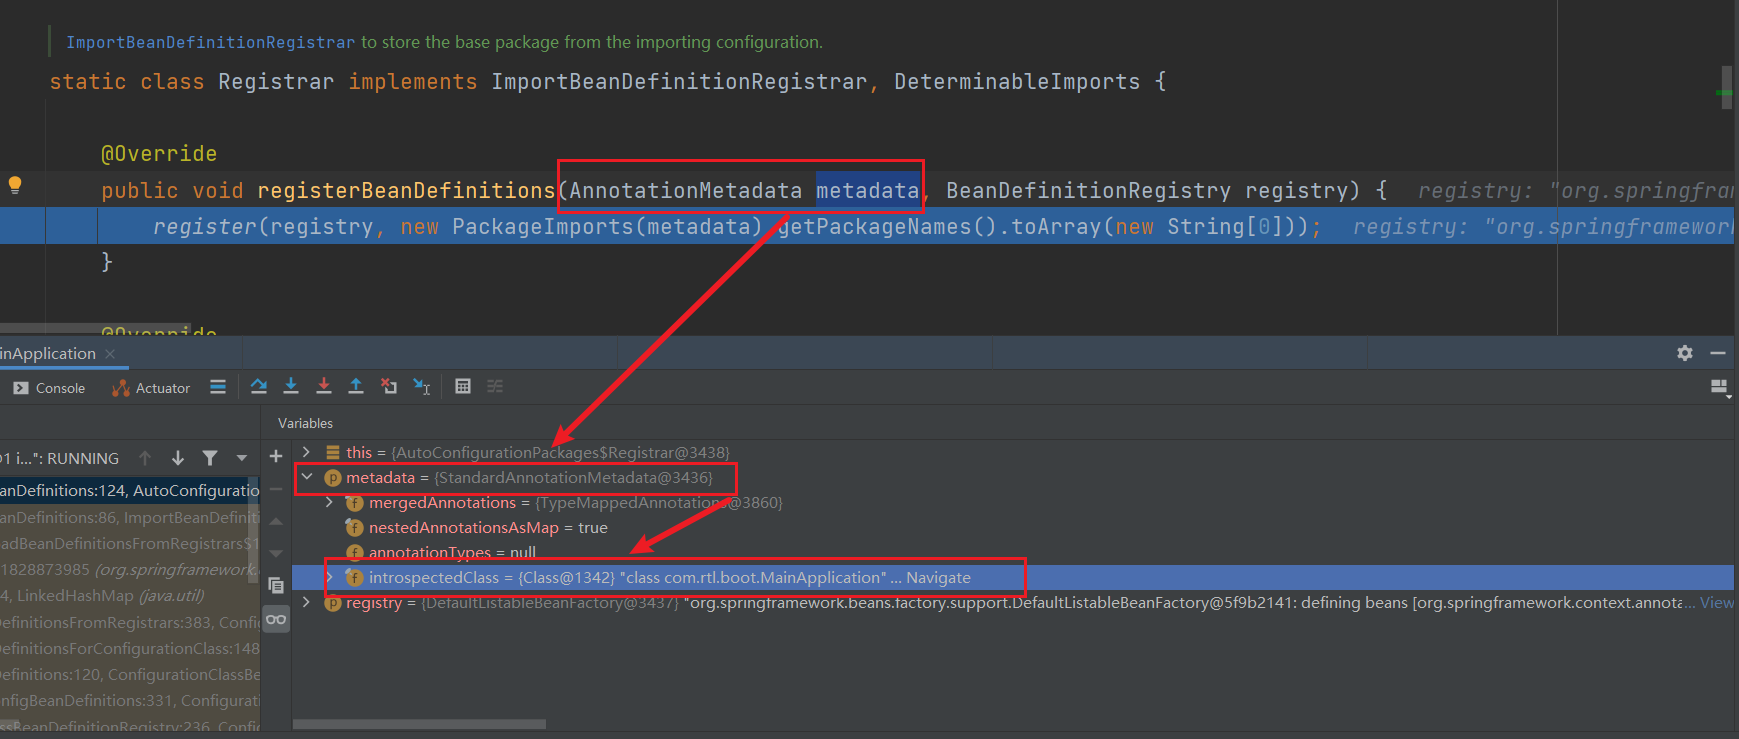Click the New Watch plus icon
This screenshot has width=1739, height=739.
[x=276, y=456]
